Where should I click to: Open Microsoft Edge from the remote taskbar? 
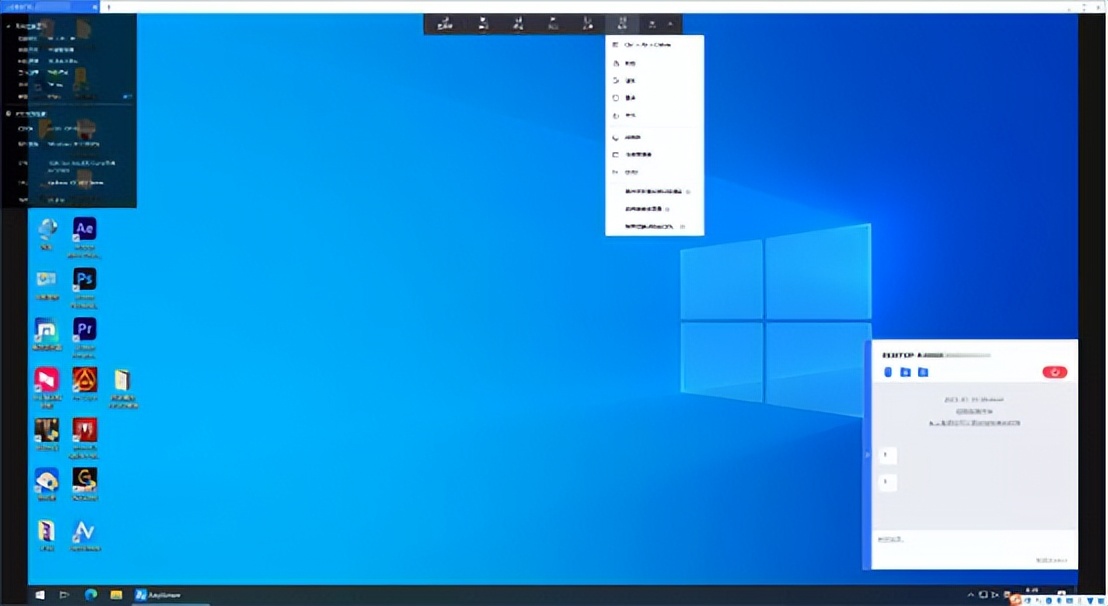click(90, 595)
